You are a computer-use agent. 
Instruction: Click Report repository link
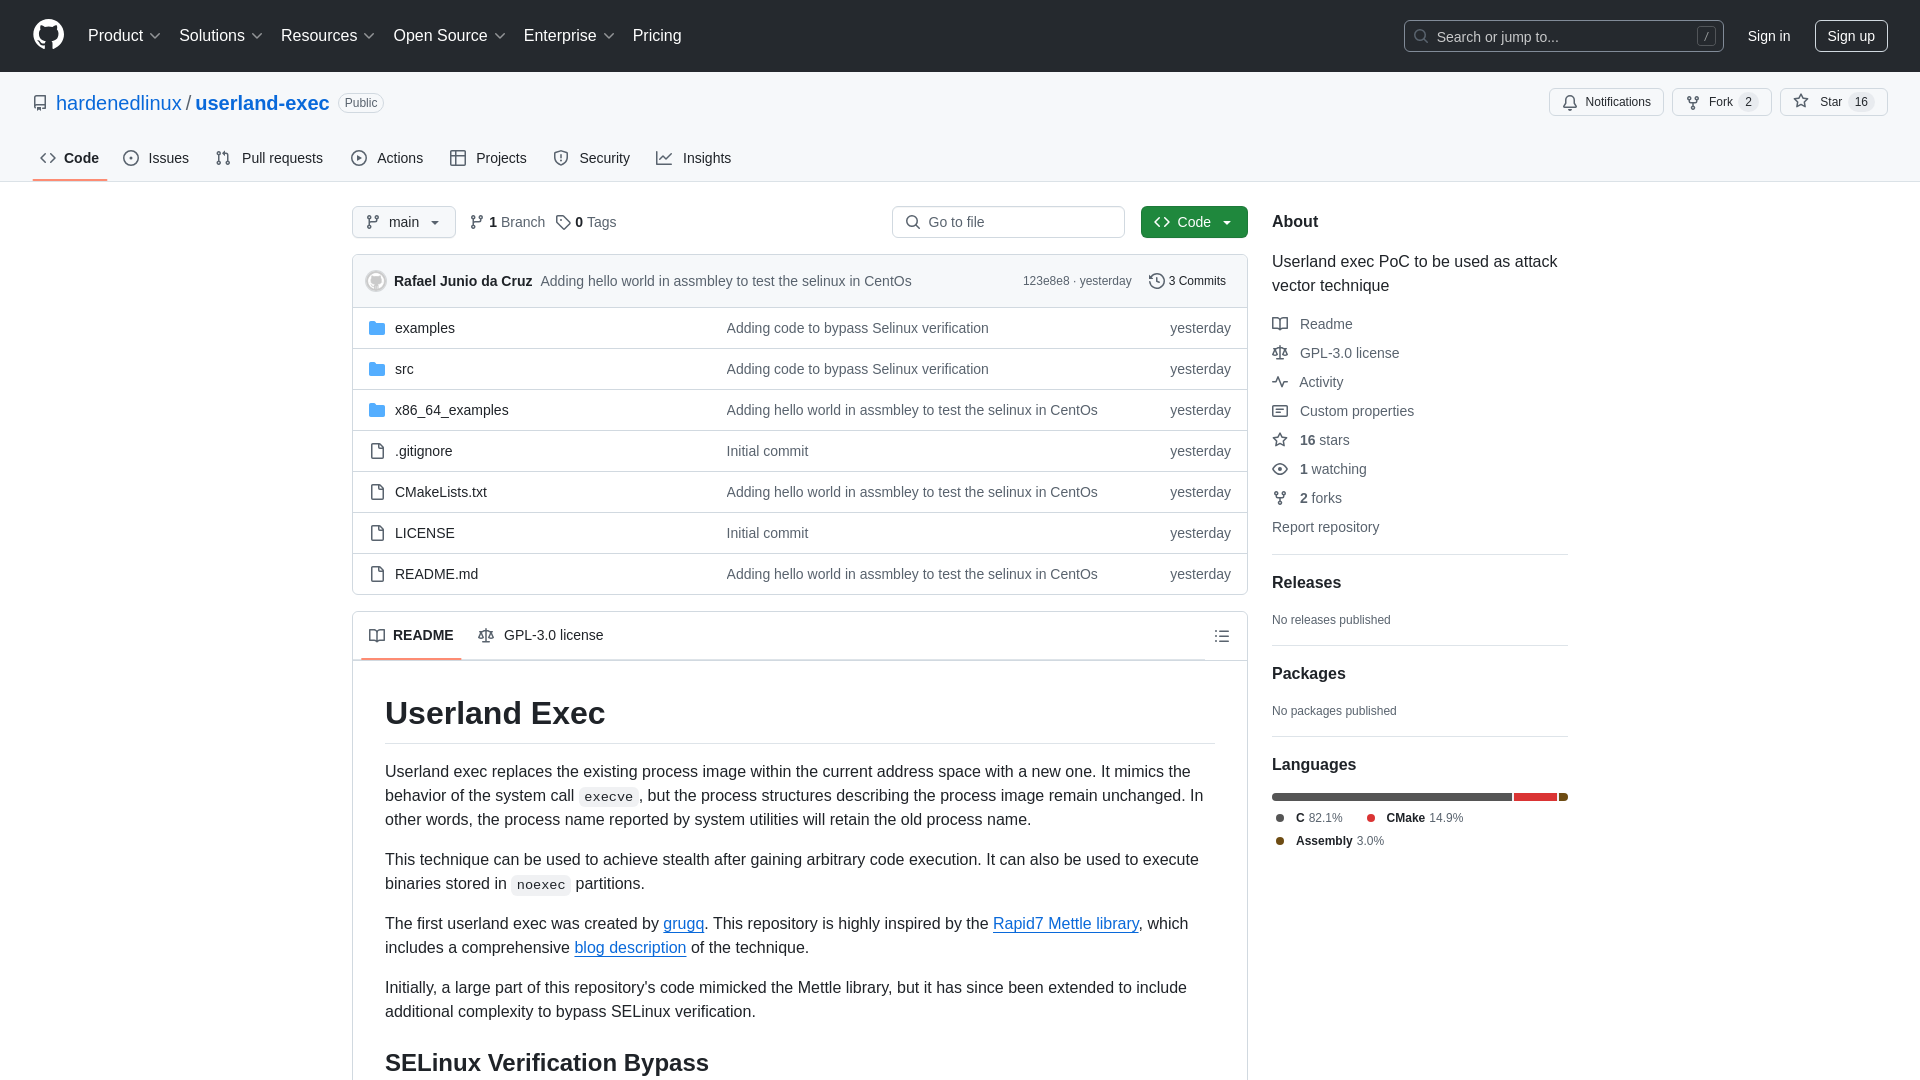coord(1325,527)
